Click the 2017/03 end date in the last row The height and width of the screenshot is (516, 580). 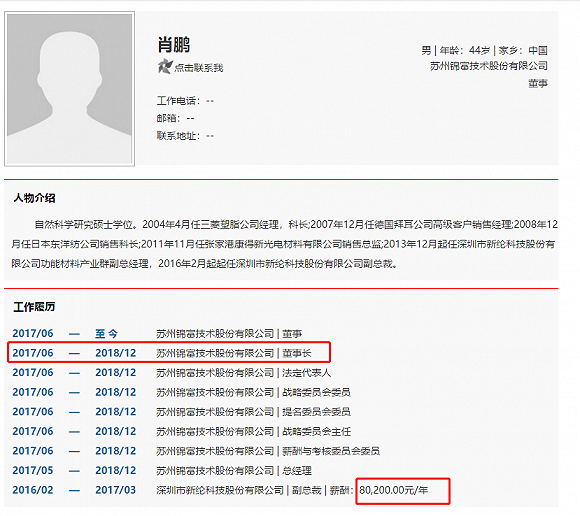[115, 490]
